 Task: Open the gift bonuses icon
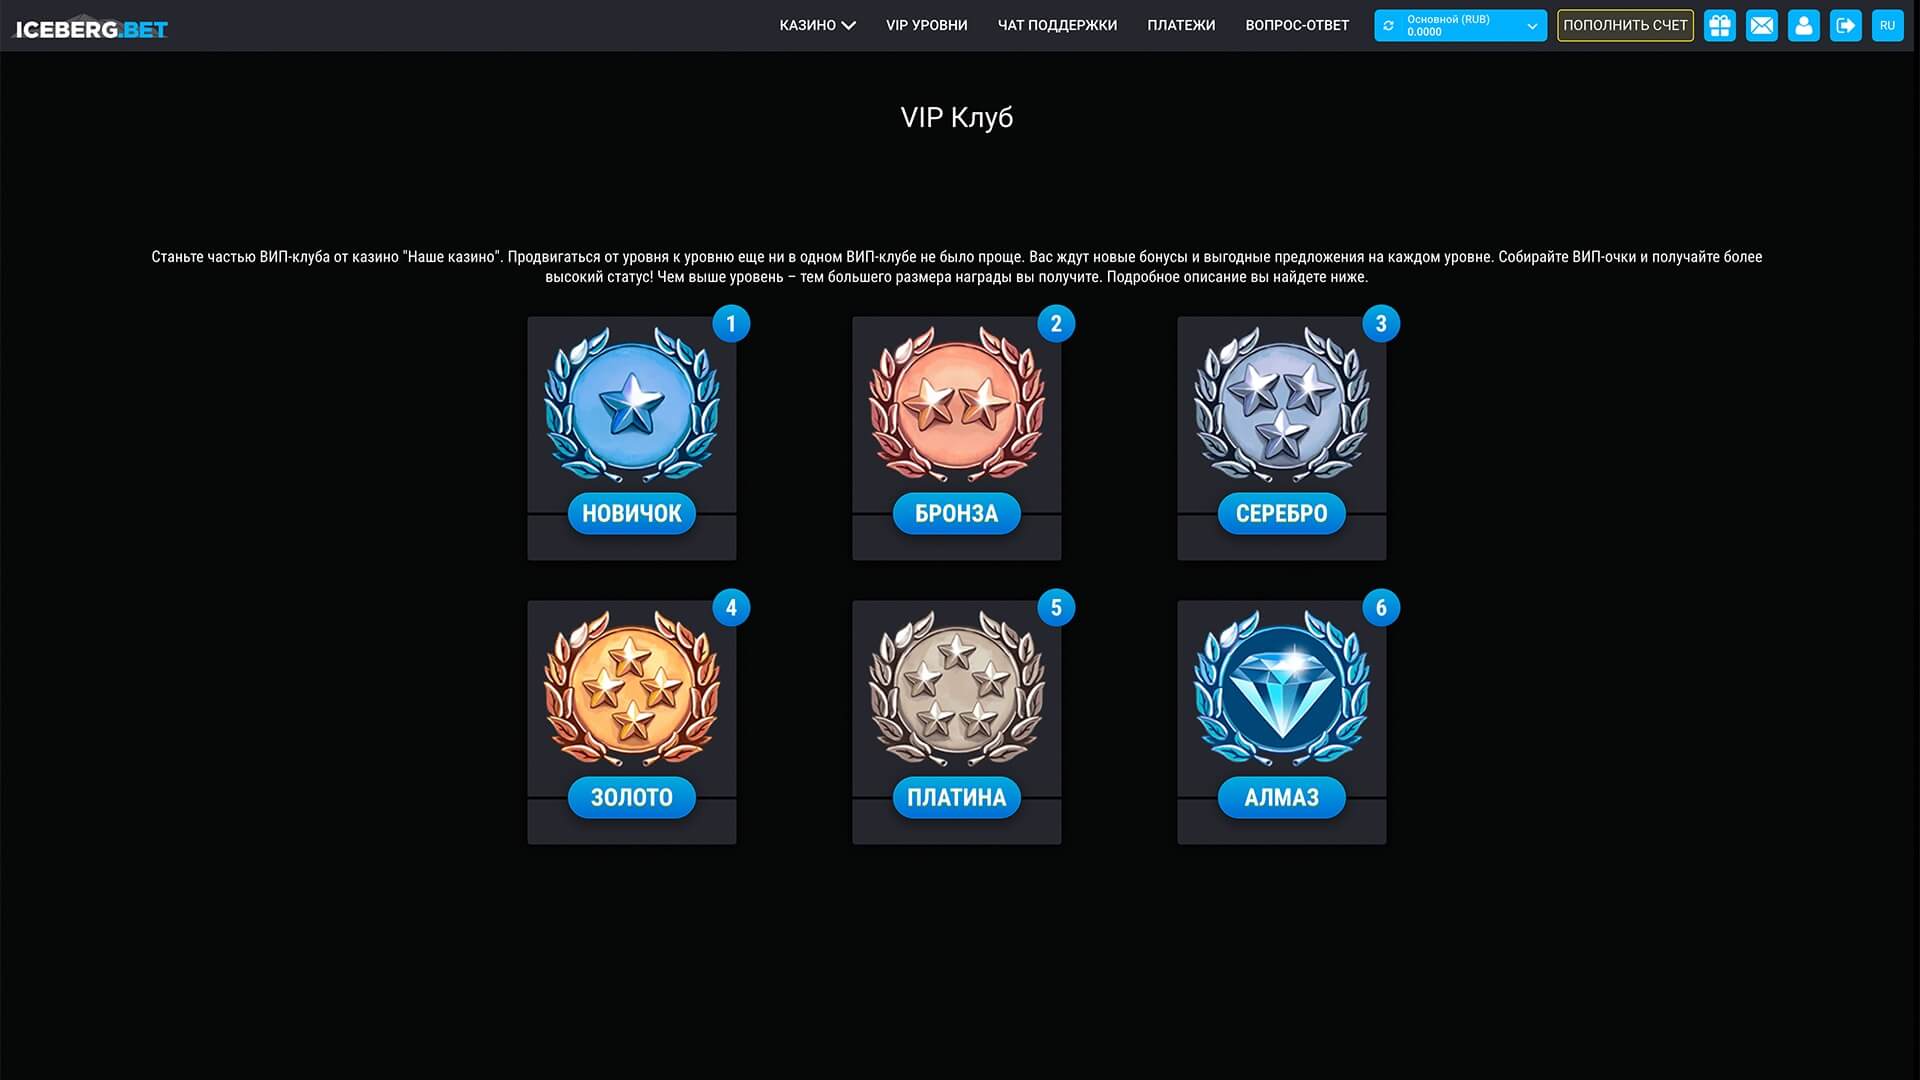(1720, 26)
